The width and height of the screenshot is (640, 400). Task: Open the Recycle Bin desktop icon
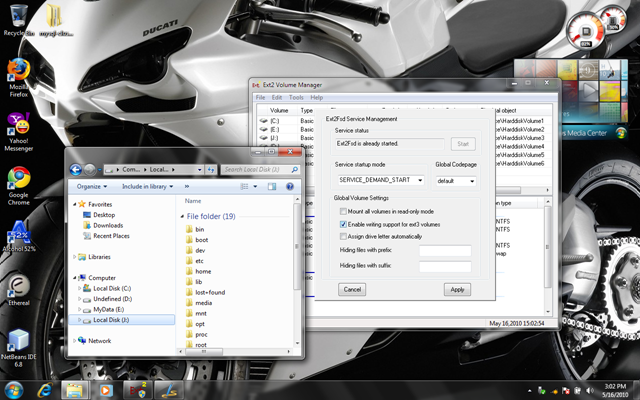(x=18, y=20)
